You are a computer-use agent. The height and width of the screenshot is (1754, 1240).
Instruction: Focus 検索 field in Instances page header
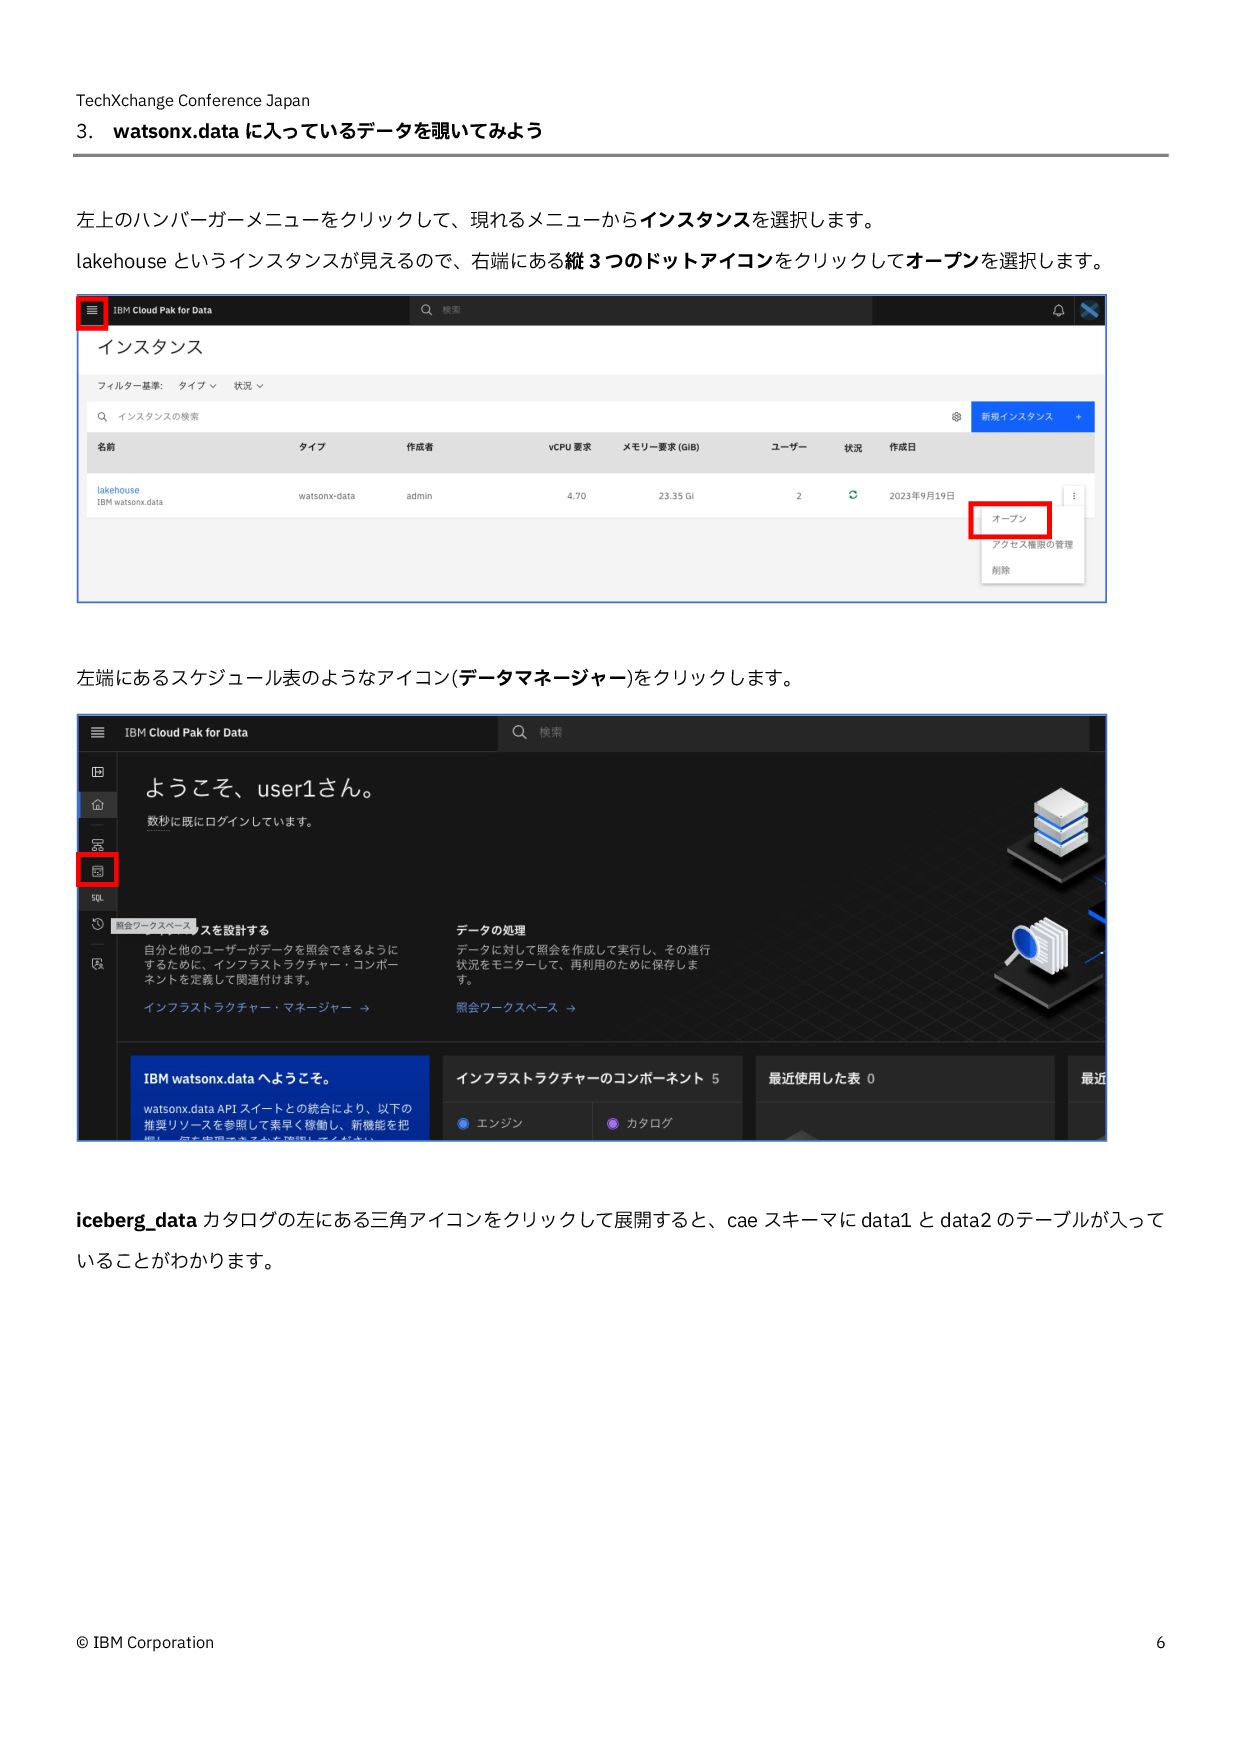640,311
